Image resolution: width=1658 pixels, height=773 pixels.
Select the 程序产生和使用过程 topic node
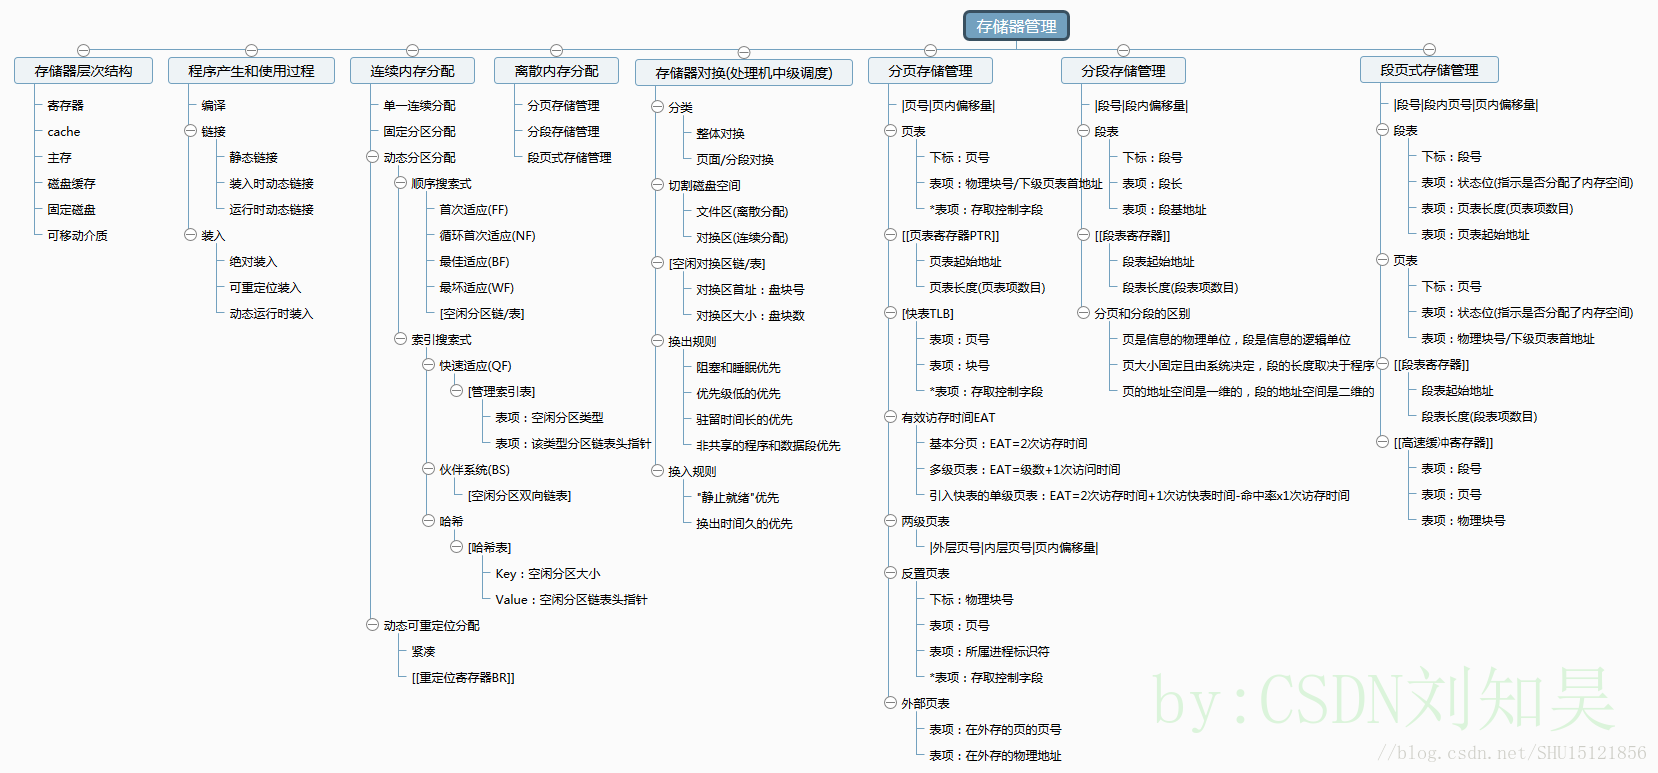251,71
